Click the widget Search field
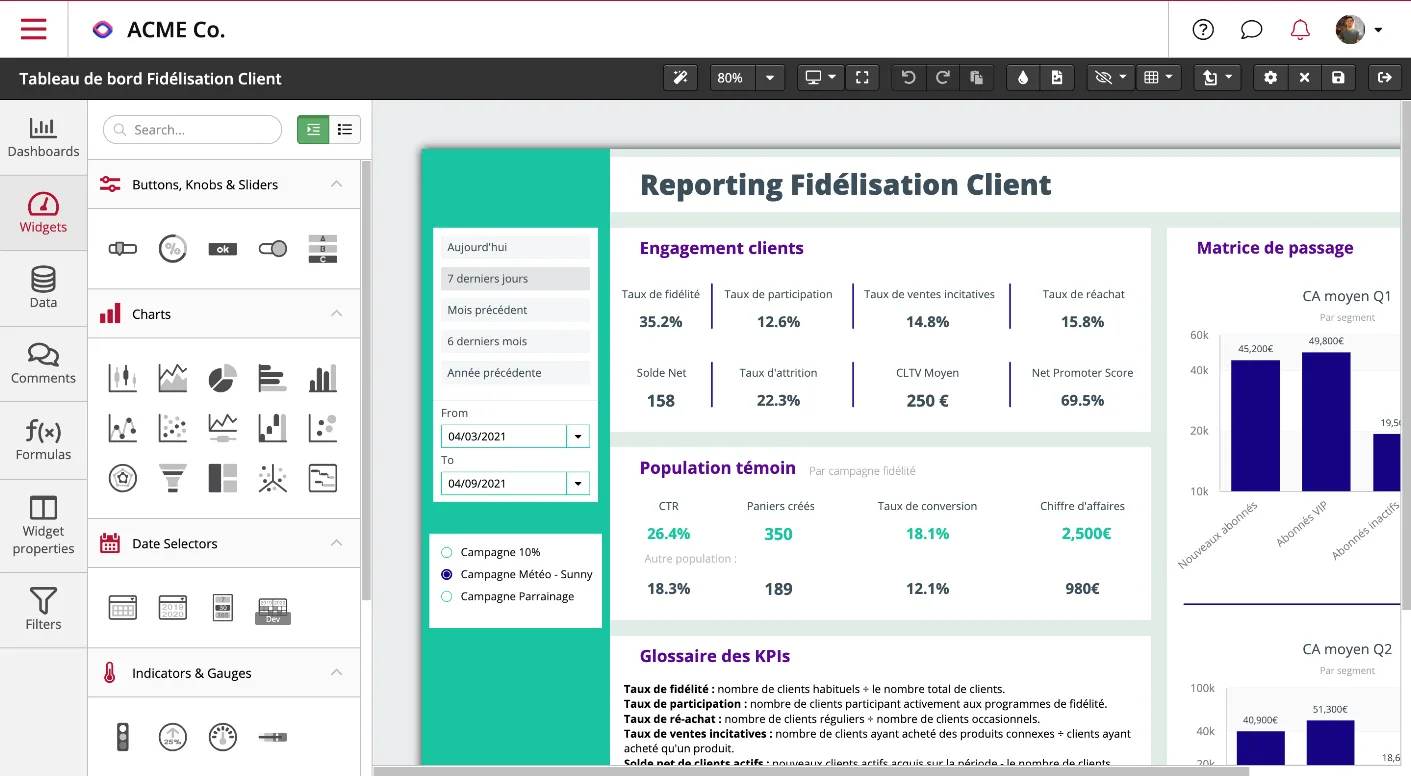Screen dimensions: 1411x776 [193, 130]
